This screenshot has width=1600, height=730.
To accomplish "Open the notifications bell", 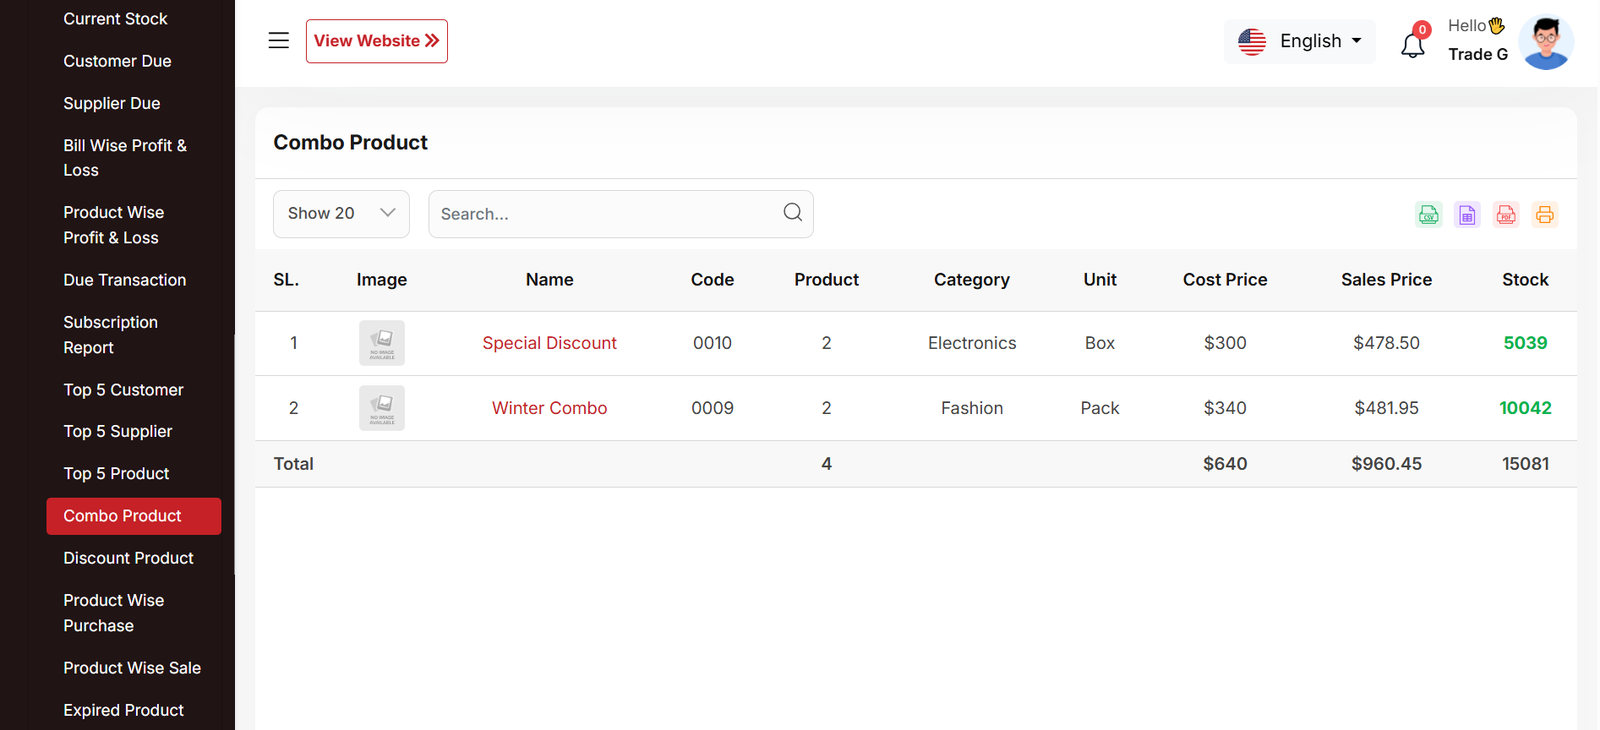I will 1412,45.
